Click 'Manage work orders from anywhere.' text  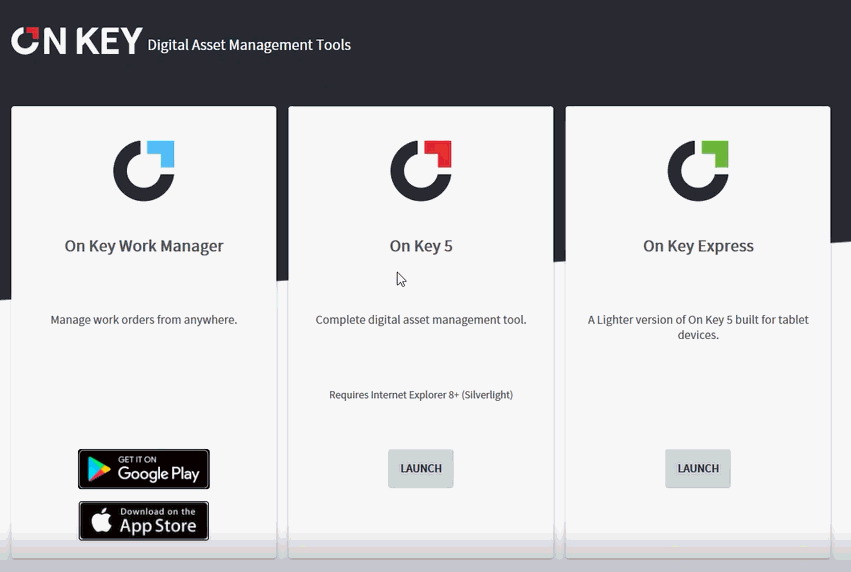[144, 320]
